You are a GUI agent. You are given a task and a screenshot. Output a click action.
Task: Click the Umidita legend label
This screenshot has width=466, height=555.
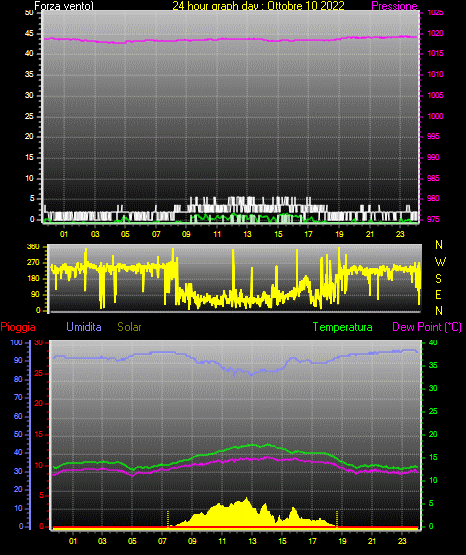click(84, 327)
